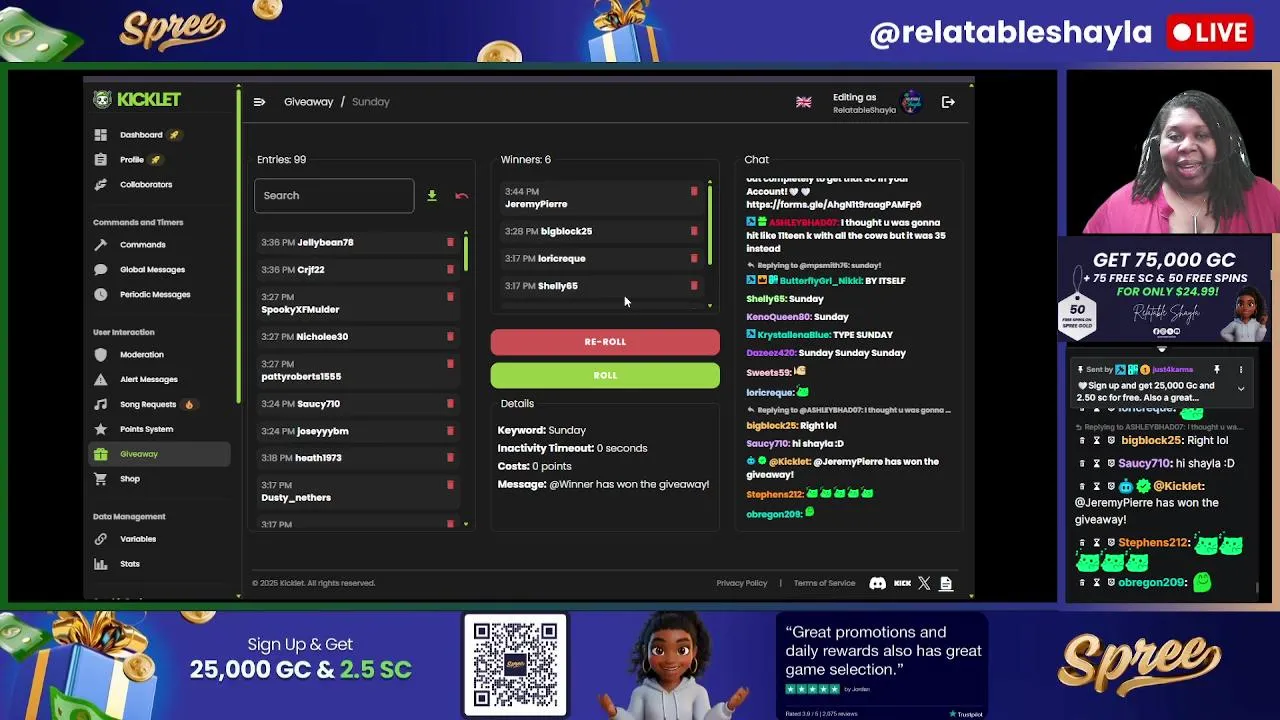Open the pinned message options menu
The width and height of the screenshot is (1280, 720).
[x=1241, y=370]
